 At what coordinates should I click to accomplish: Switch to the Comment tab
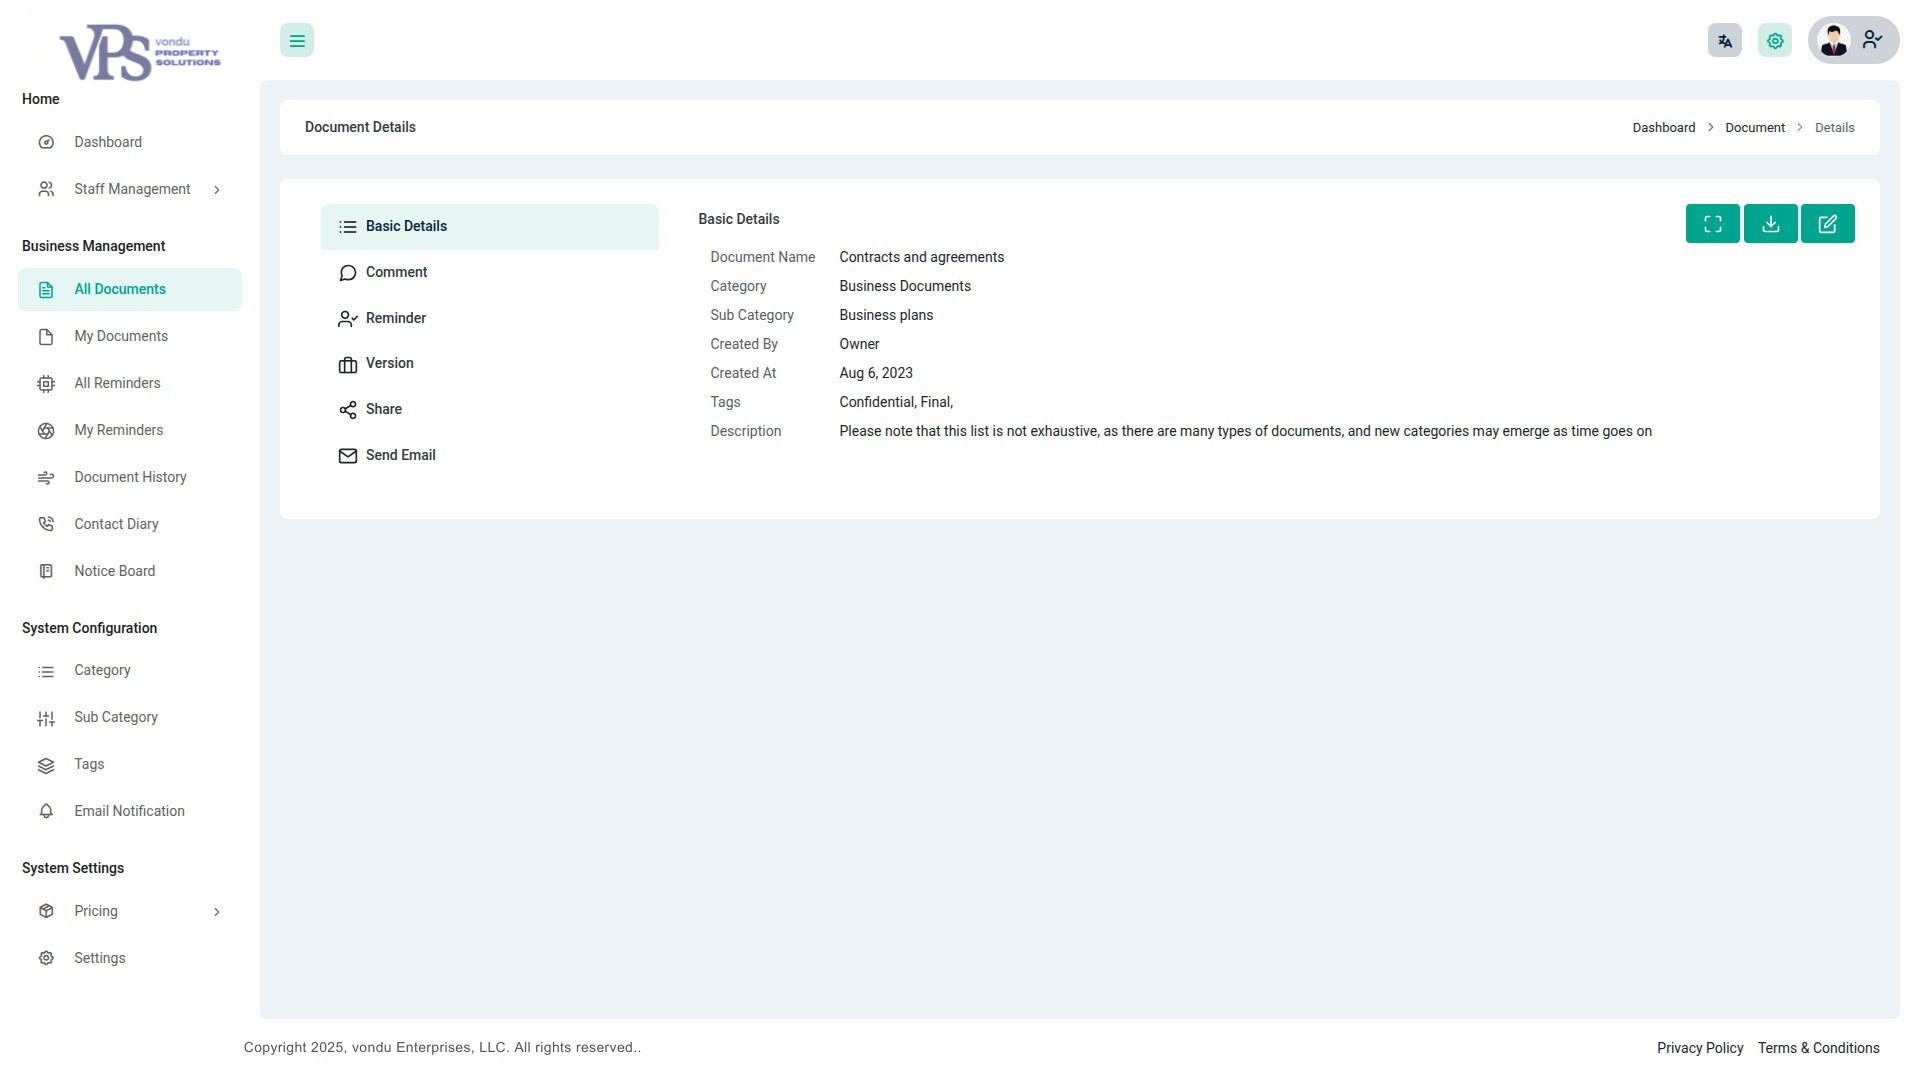tap(396, 272)
